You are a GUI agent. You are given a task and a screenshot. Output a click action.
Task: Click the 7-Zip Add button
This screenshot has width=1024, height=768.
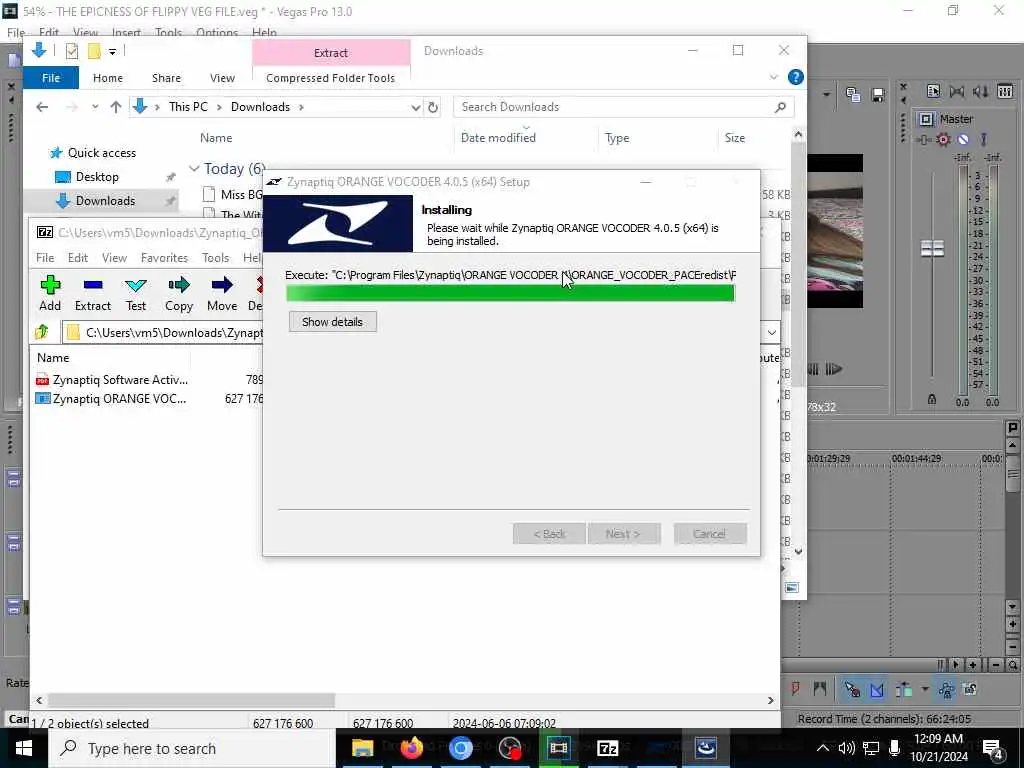[x=50, y=293]
